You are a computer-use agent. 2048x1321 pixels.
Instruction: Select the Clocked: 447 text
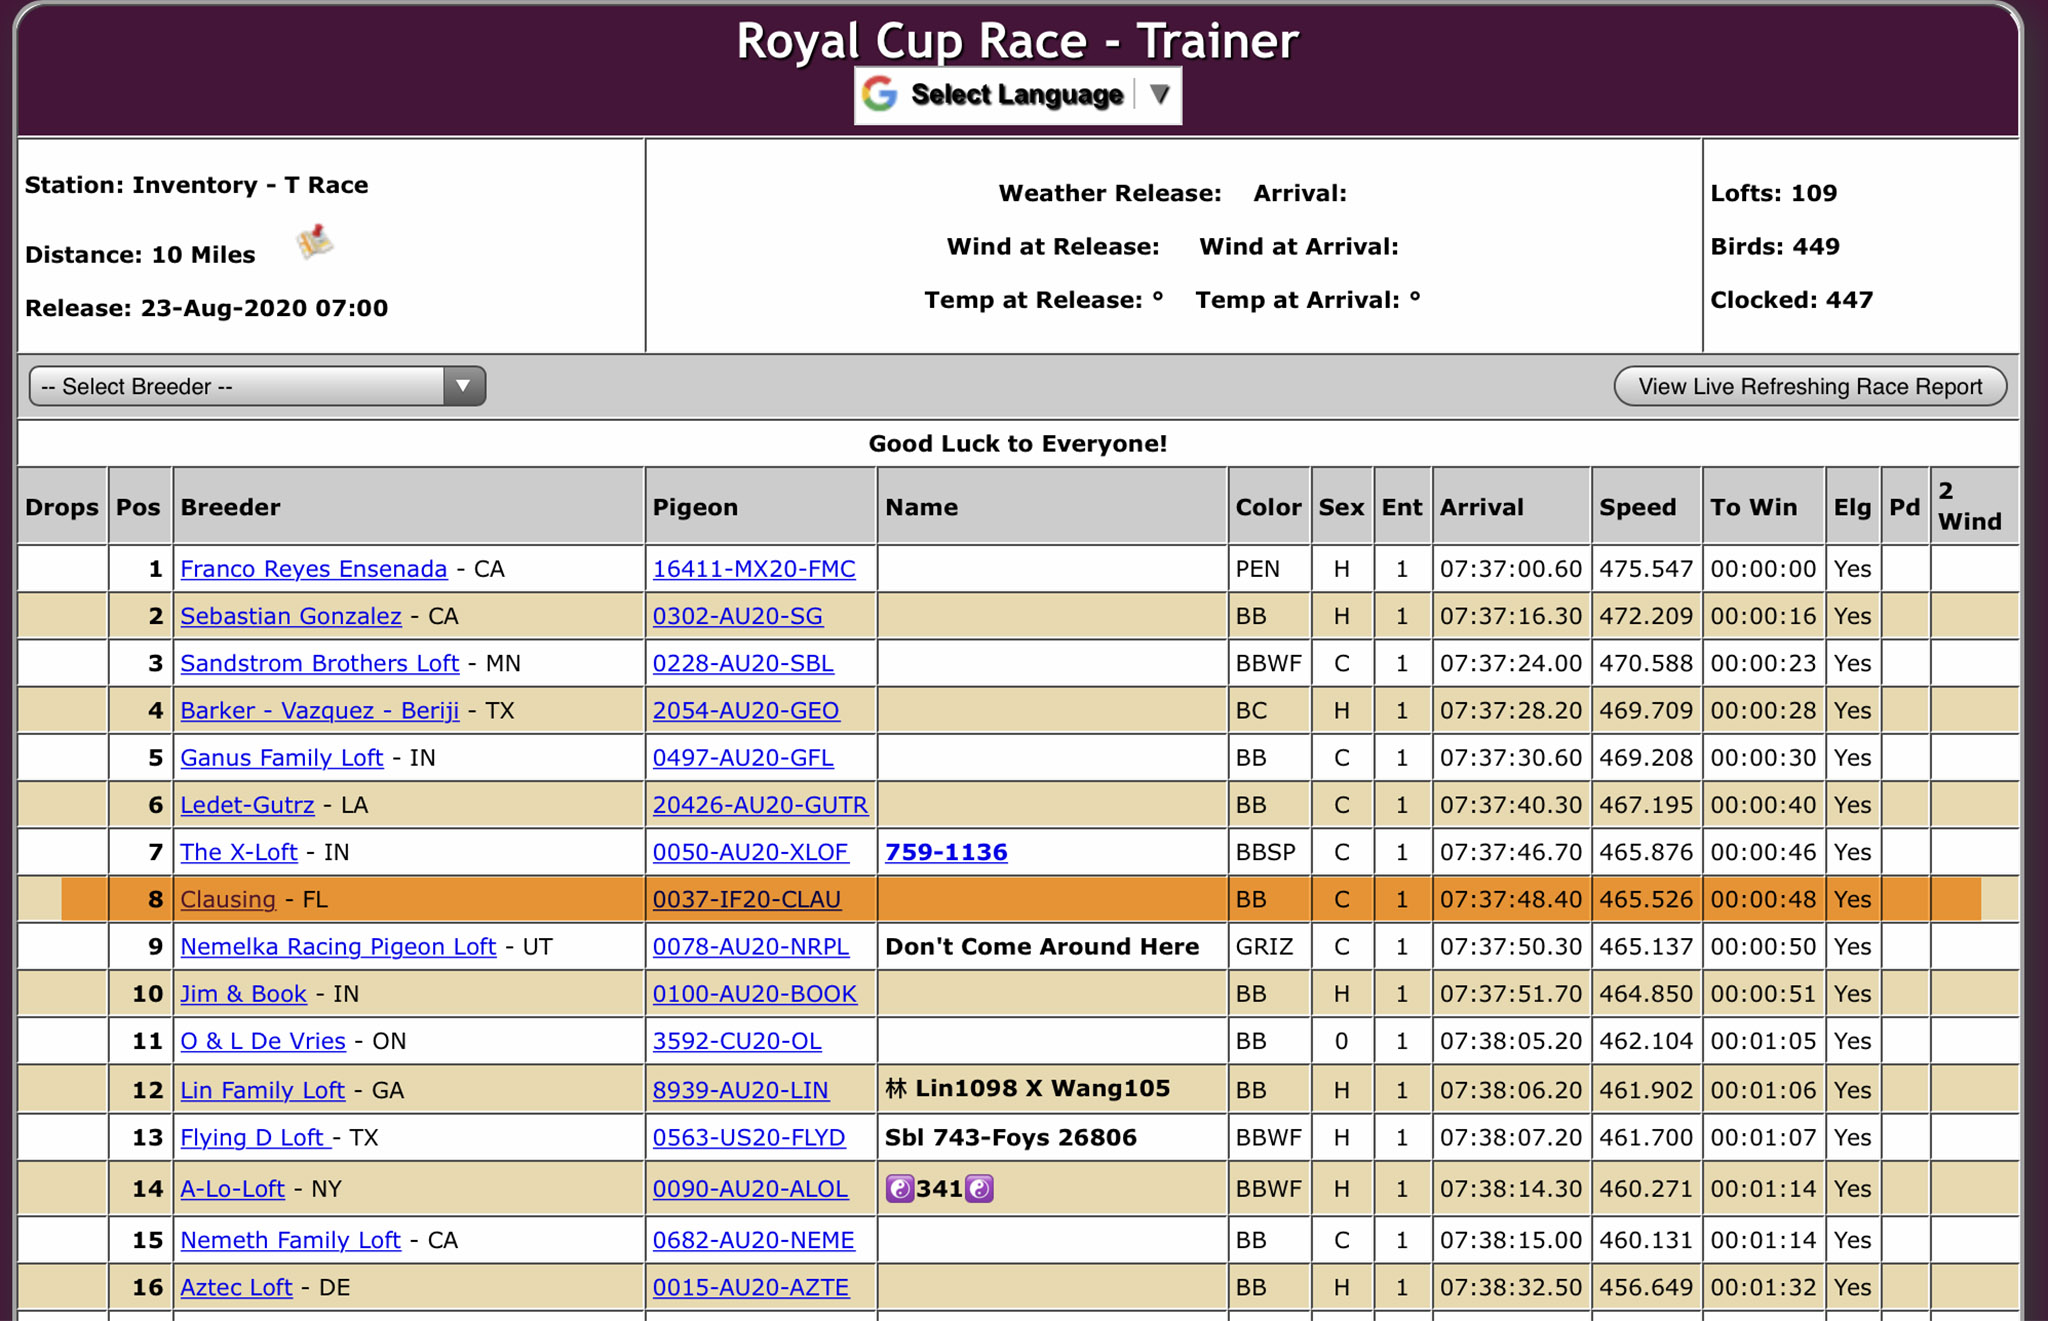click(x=1792, y=300)
